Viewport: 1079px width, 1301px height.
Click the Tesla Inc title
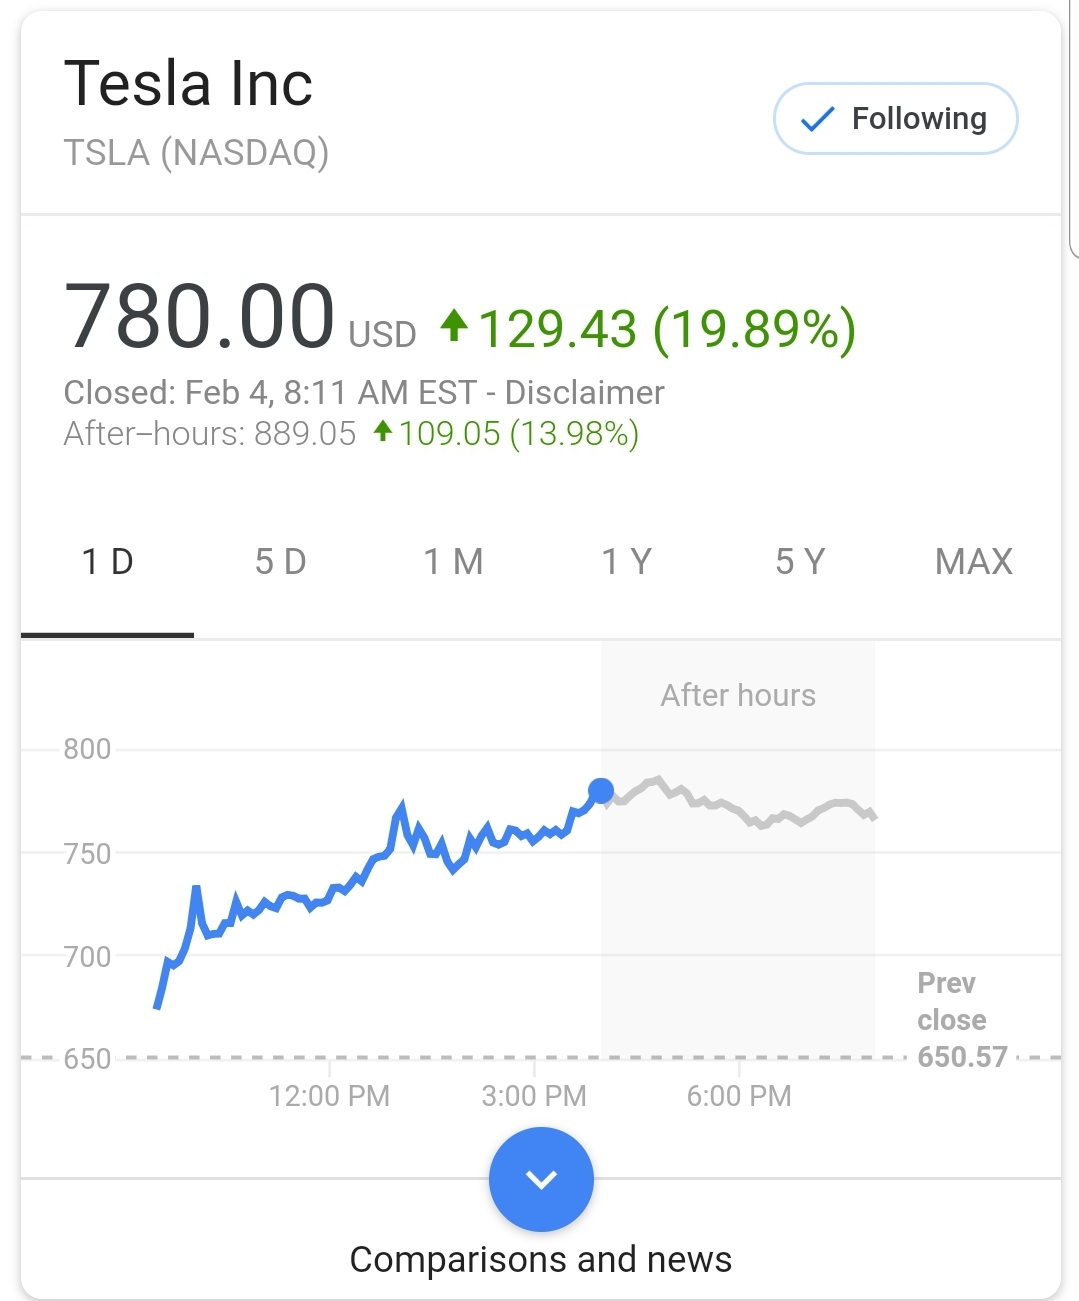click(x=188, y=83)
